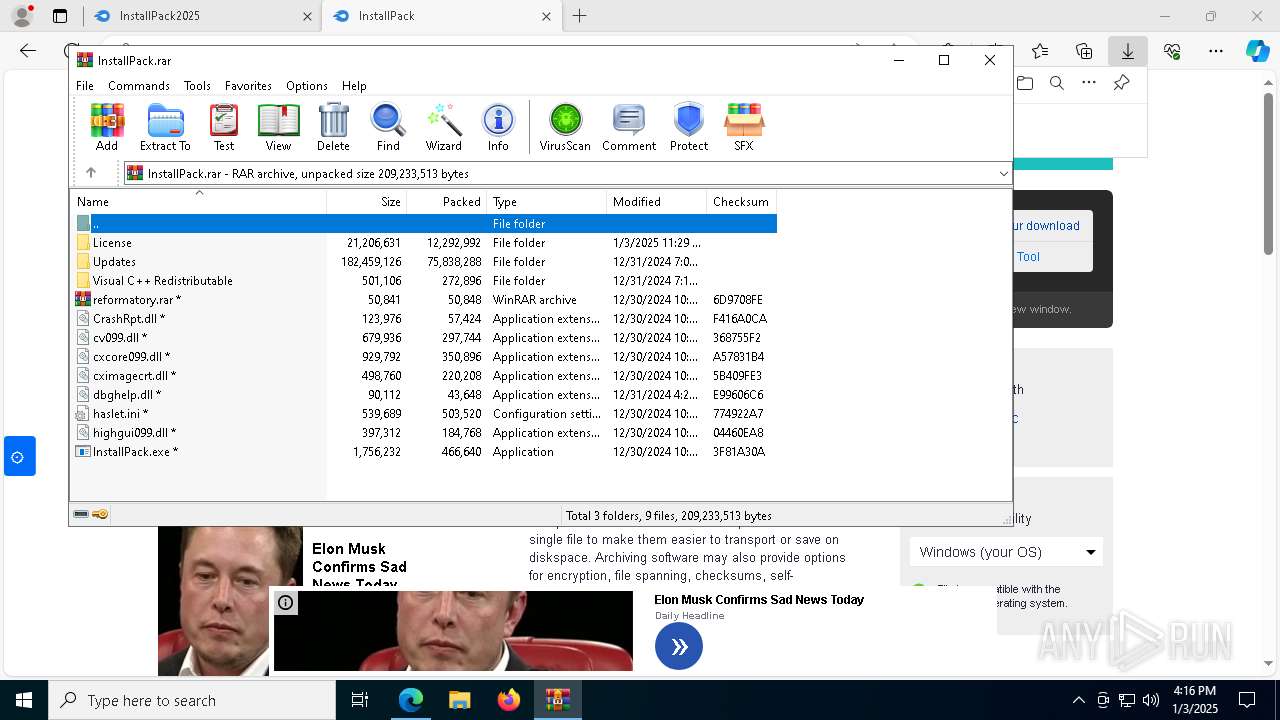Open the View toolbar icon
This screenshot has width=1280, height=720.
278,128
